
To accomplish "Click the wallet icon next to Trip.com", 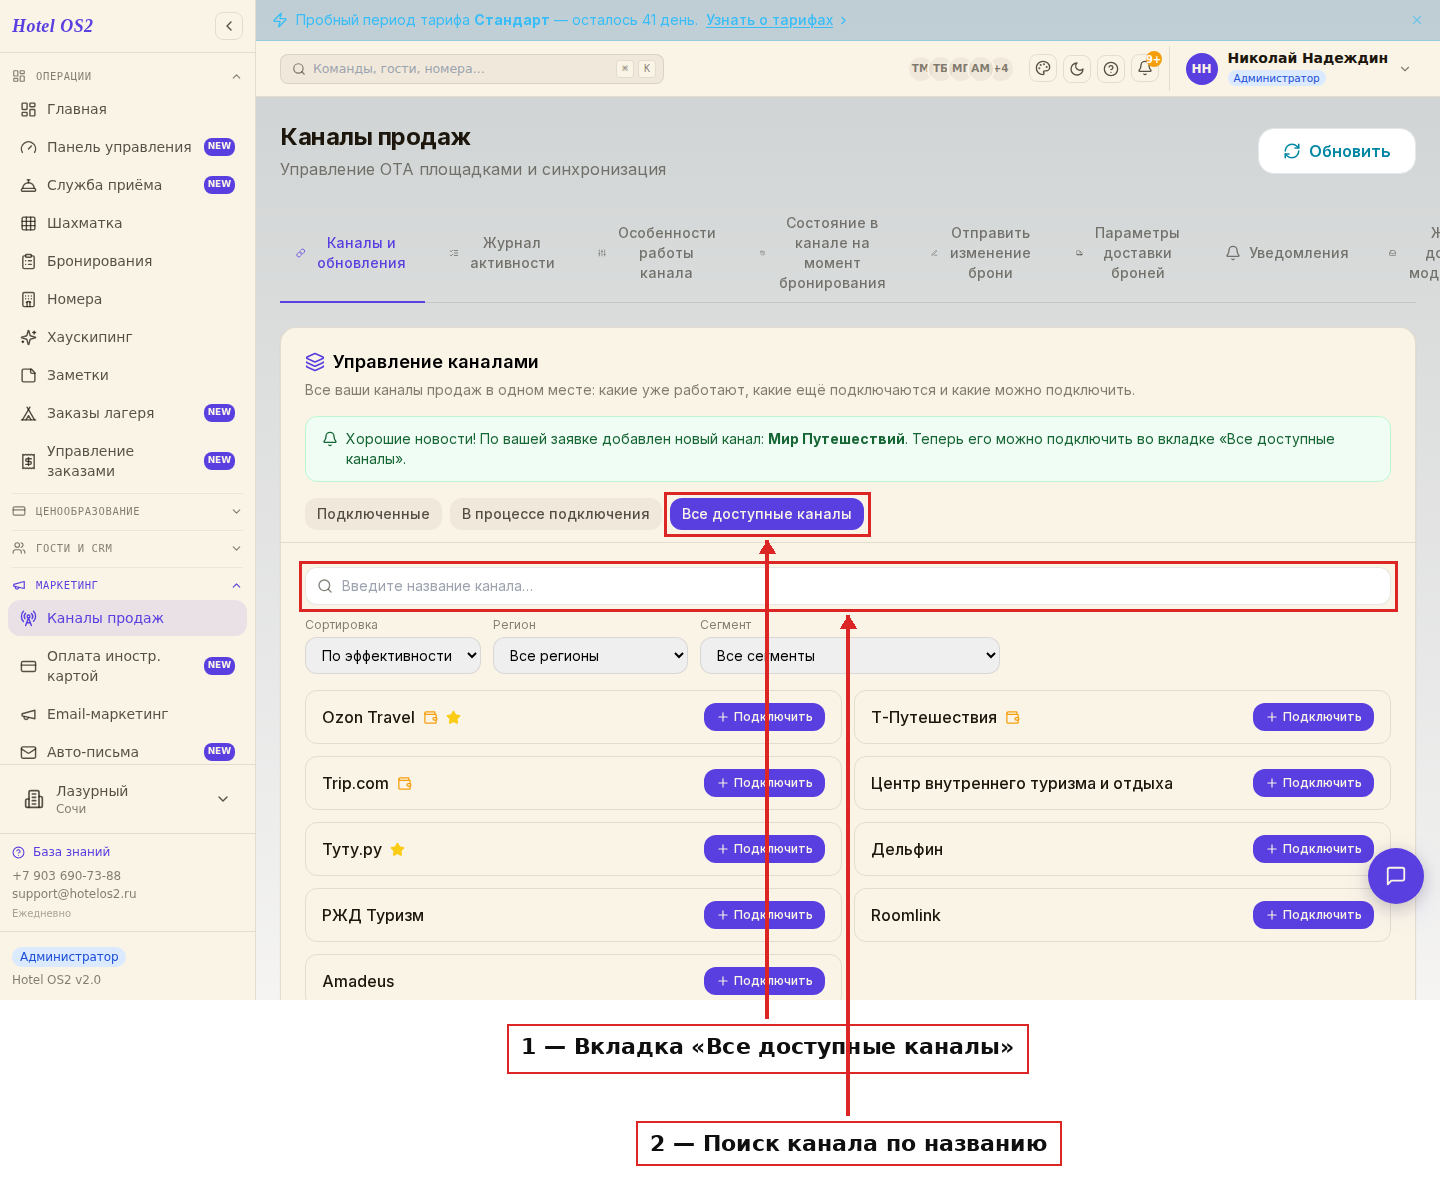I will click(x=405, y=783).
